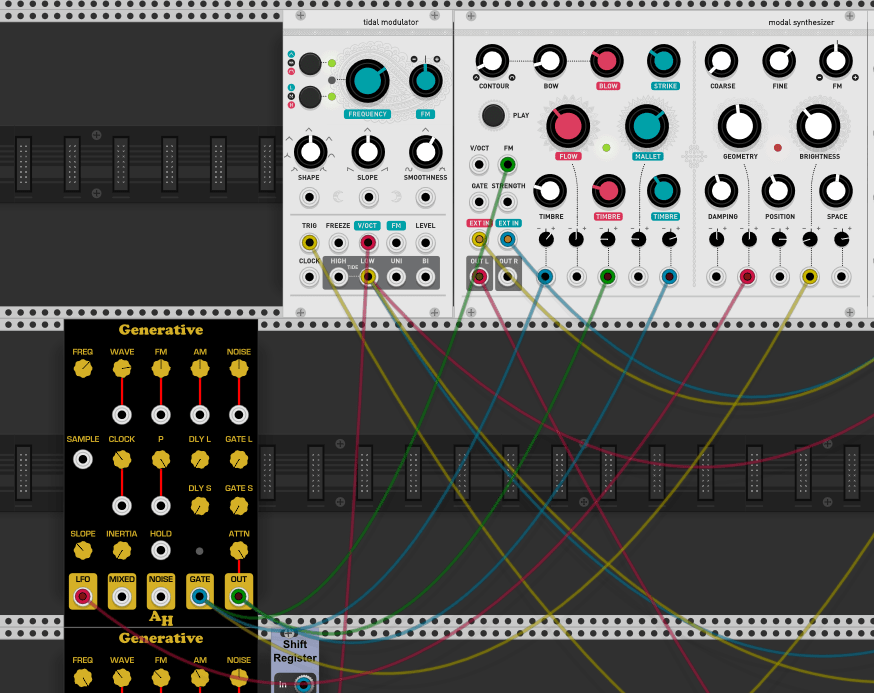Image resolution: width=874 pixels, height=693 pixels.
Task: Click the large FREQUENCY knob on tidal modulator
Action: tap(367, 81)
